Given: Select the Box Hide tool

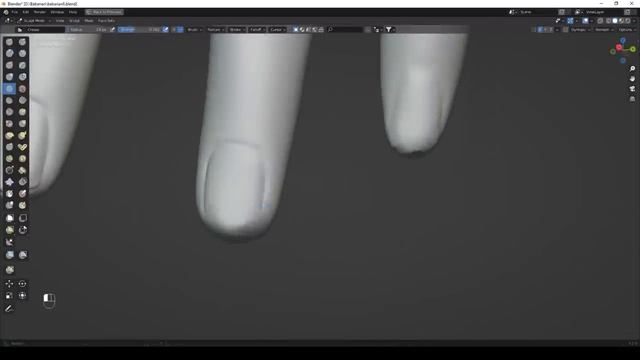Looking at the screenshot, I should coord(22,218).
